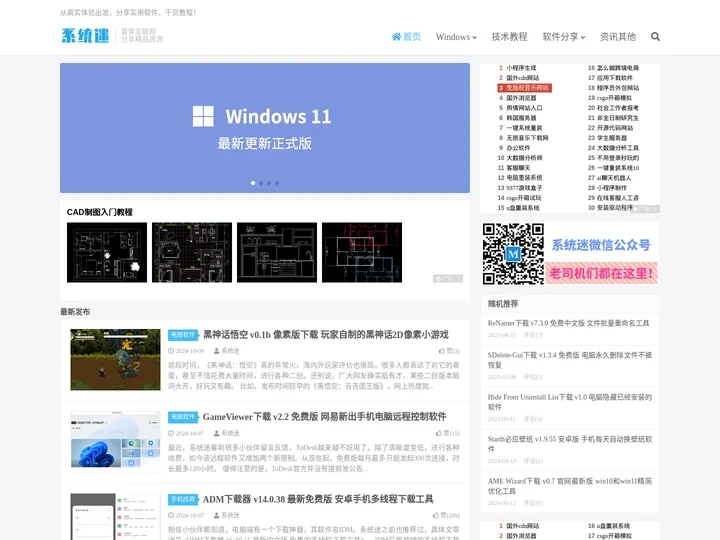Like the ADM下载器 post thumbs-up icon
Screen dimensions: 720x540
(x=436, y=515)
